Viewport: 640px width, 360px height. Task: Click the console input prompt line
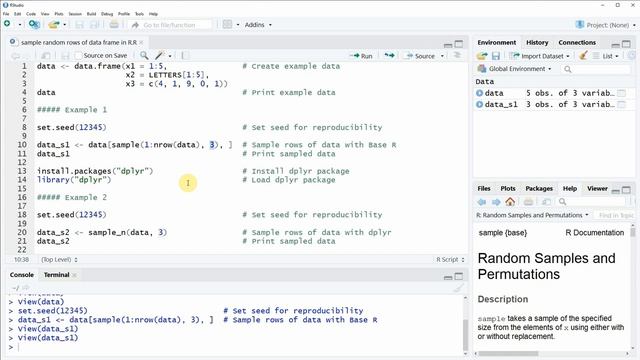235,347
